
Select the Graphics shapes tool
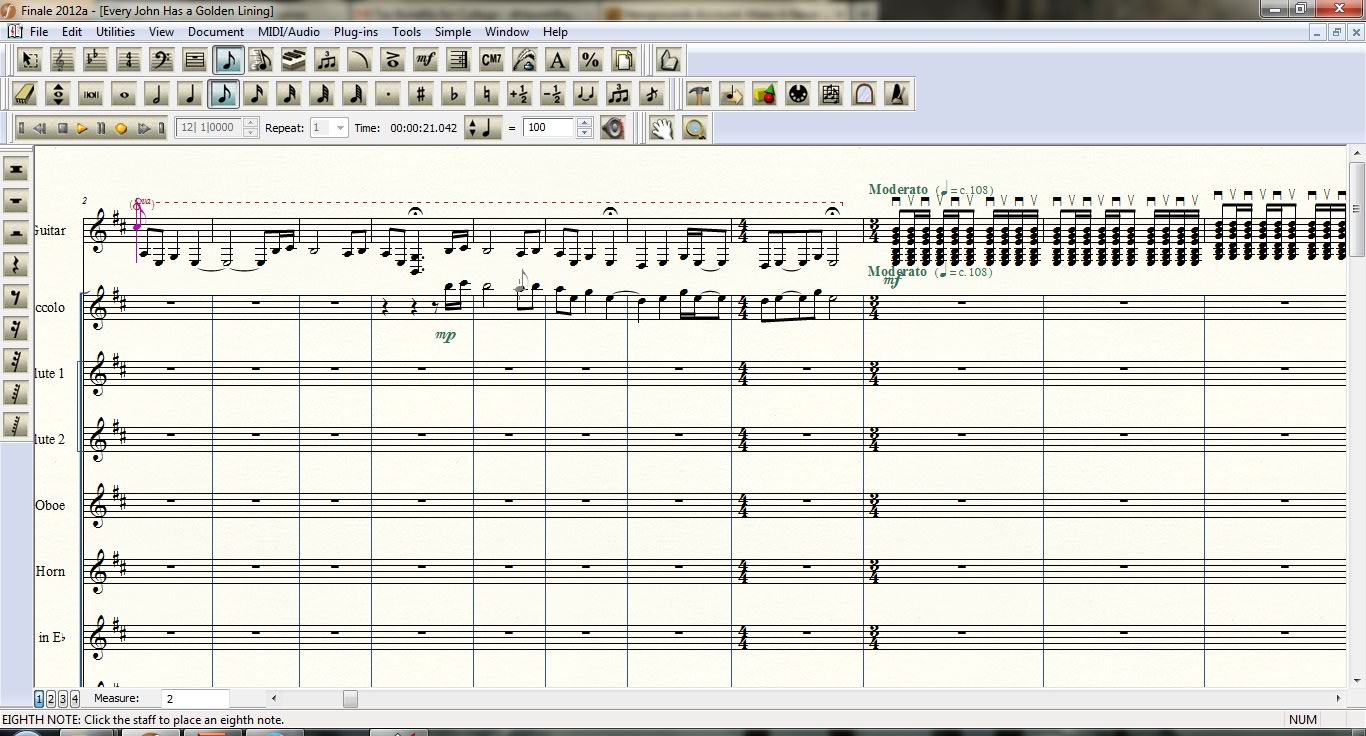point(765,94)
